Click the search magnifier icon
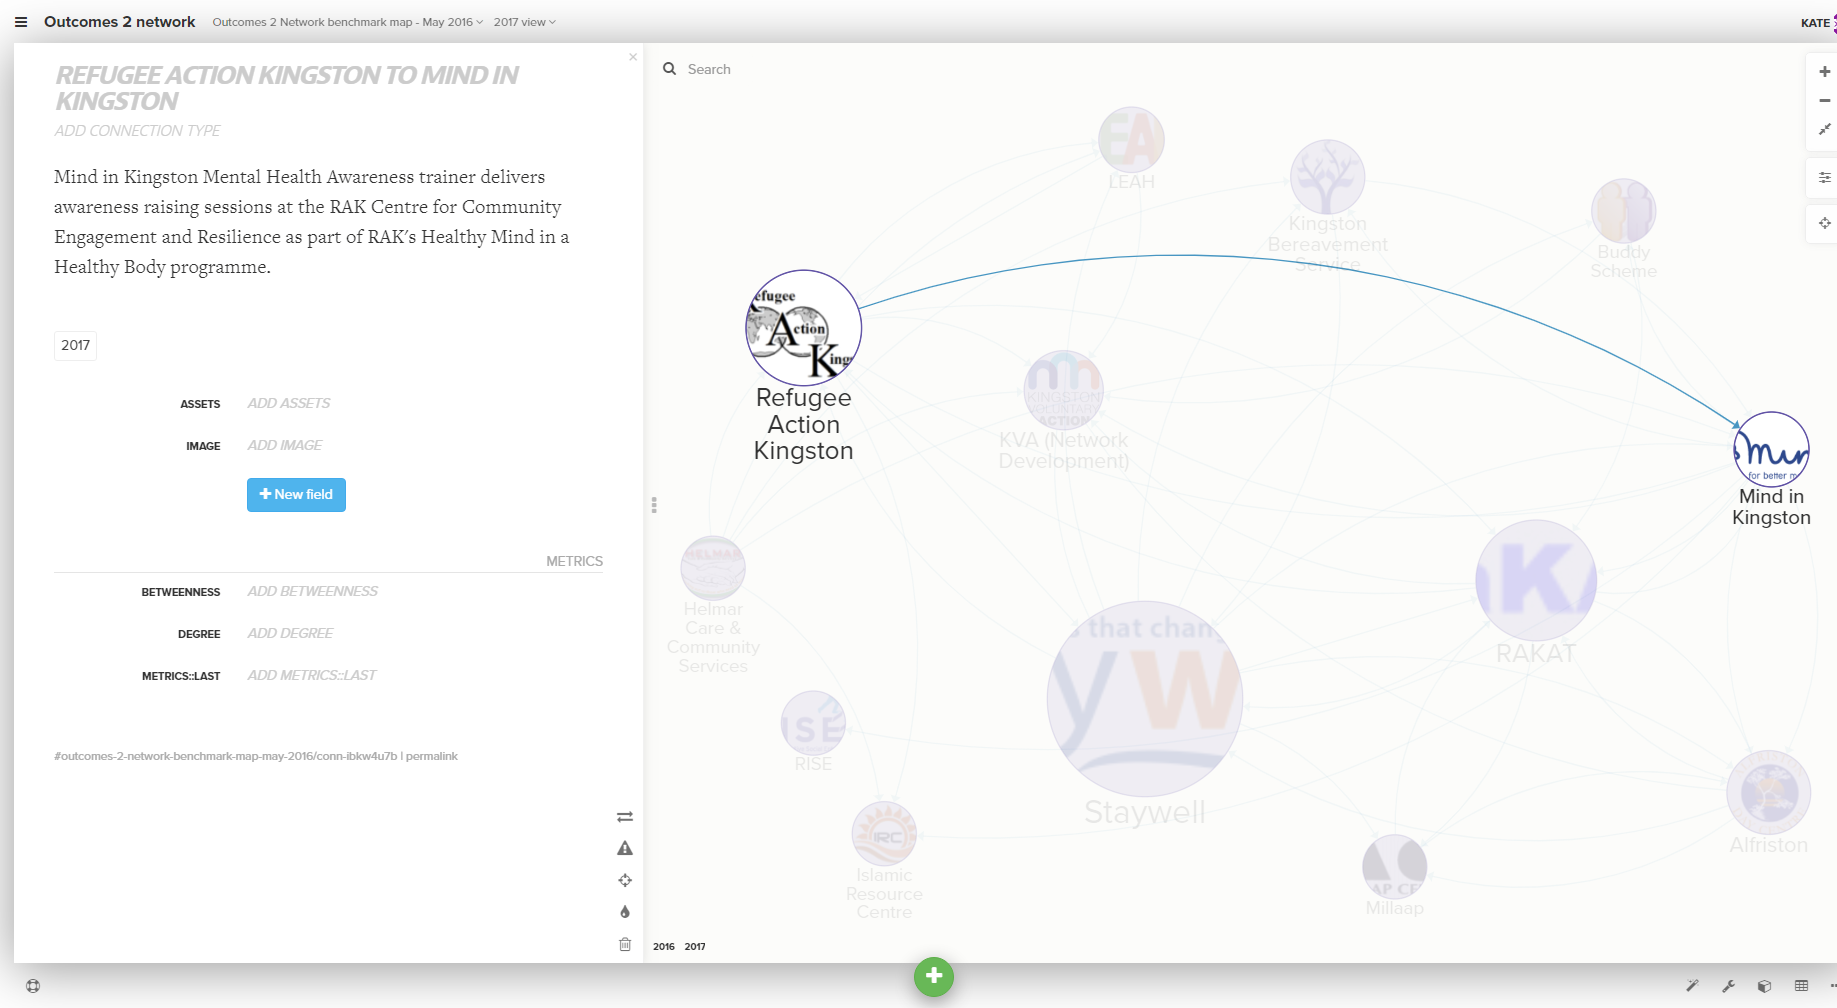The image size is (1837, 1008). 669,69
